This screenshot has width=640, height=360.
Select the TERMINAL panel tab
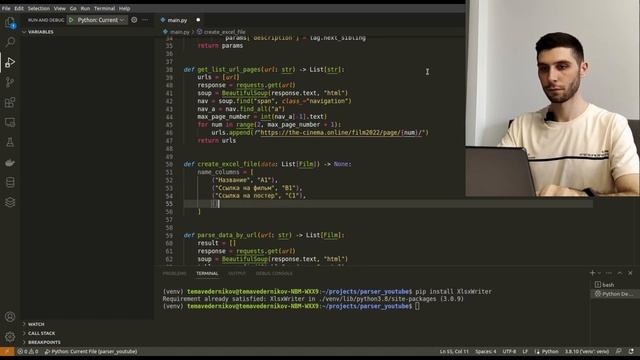click(x=207, y=273)
